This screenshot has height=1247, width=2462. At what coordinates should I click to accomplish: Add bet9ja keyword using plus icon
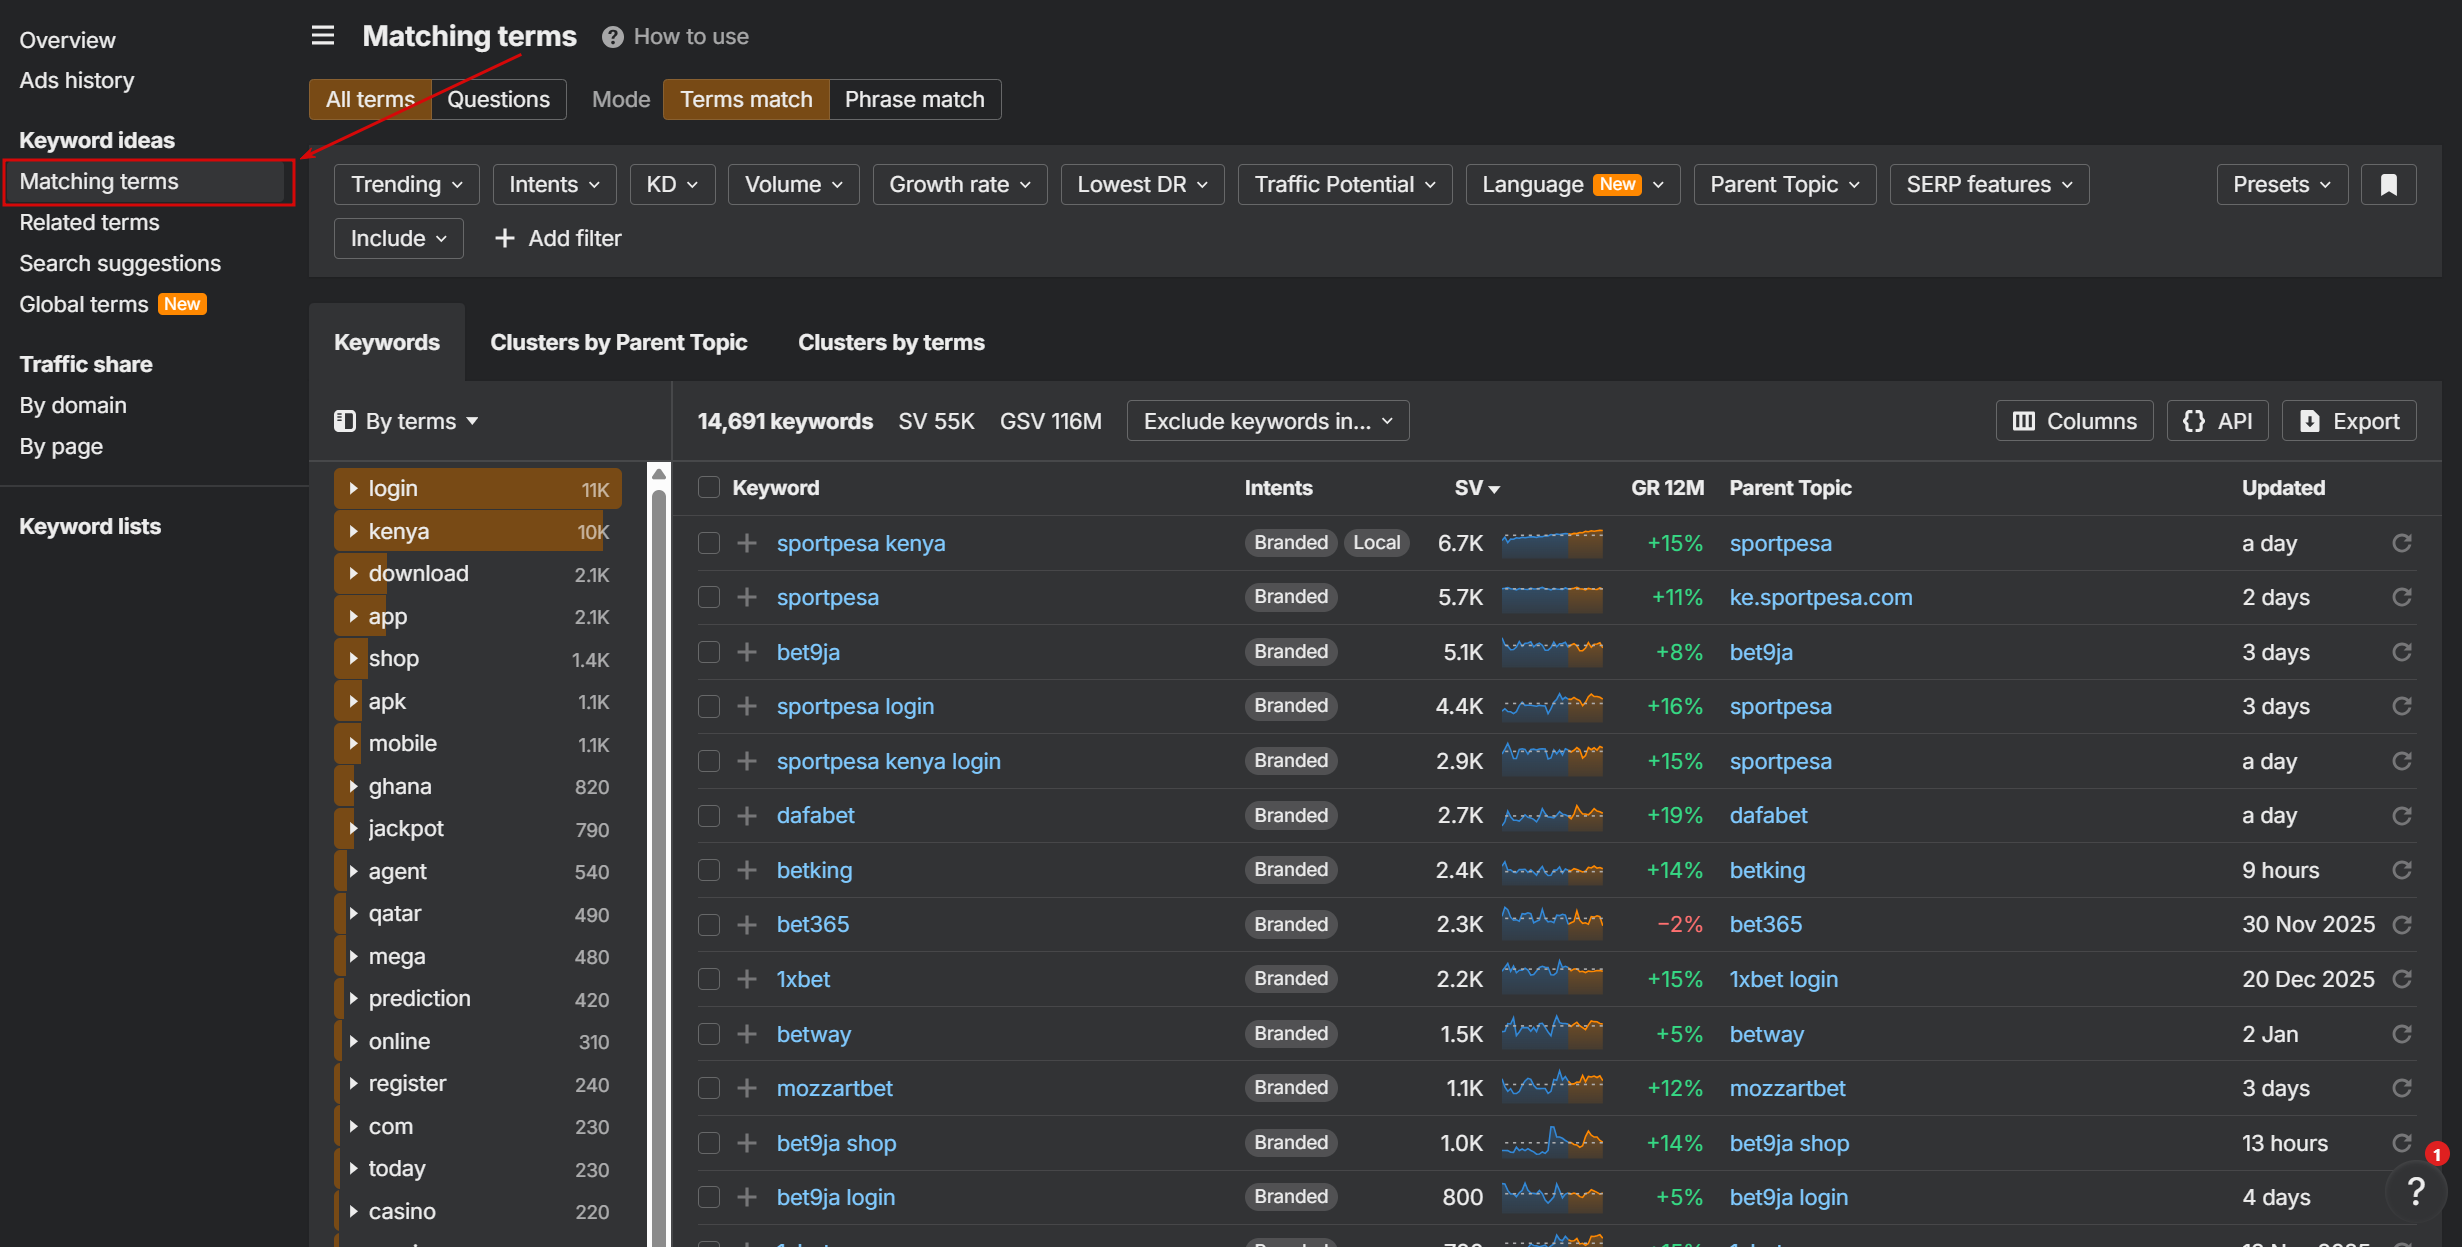point(746,652)
